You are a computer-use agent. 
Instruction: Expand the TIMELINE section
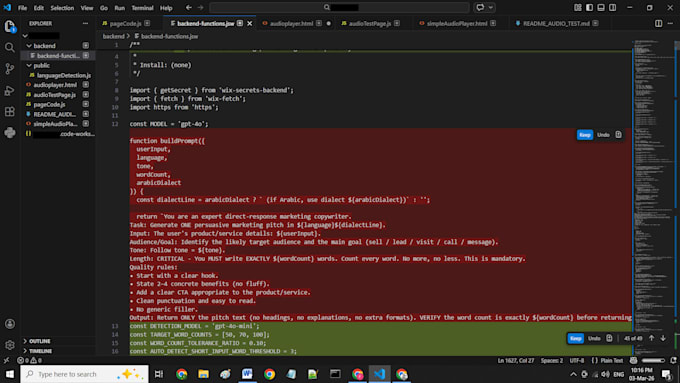40,351
